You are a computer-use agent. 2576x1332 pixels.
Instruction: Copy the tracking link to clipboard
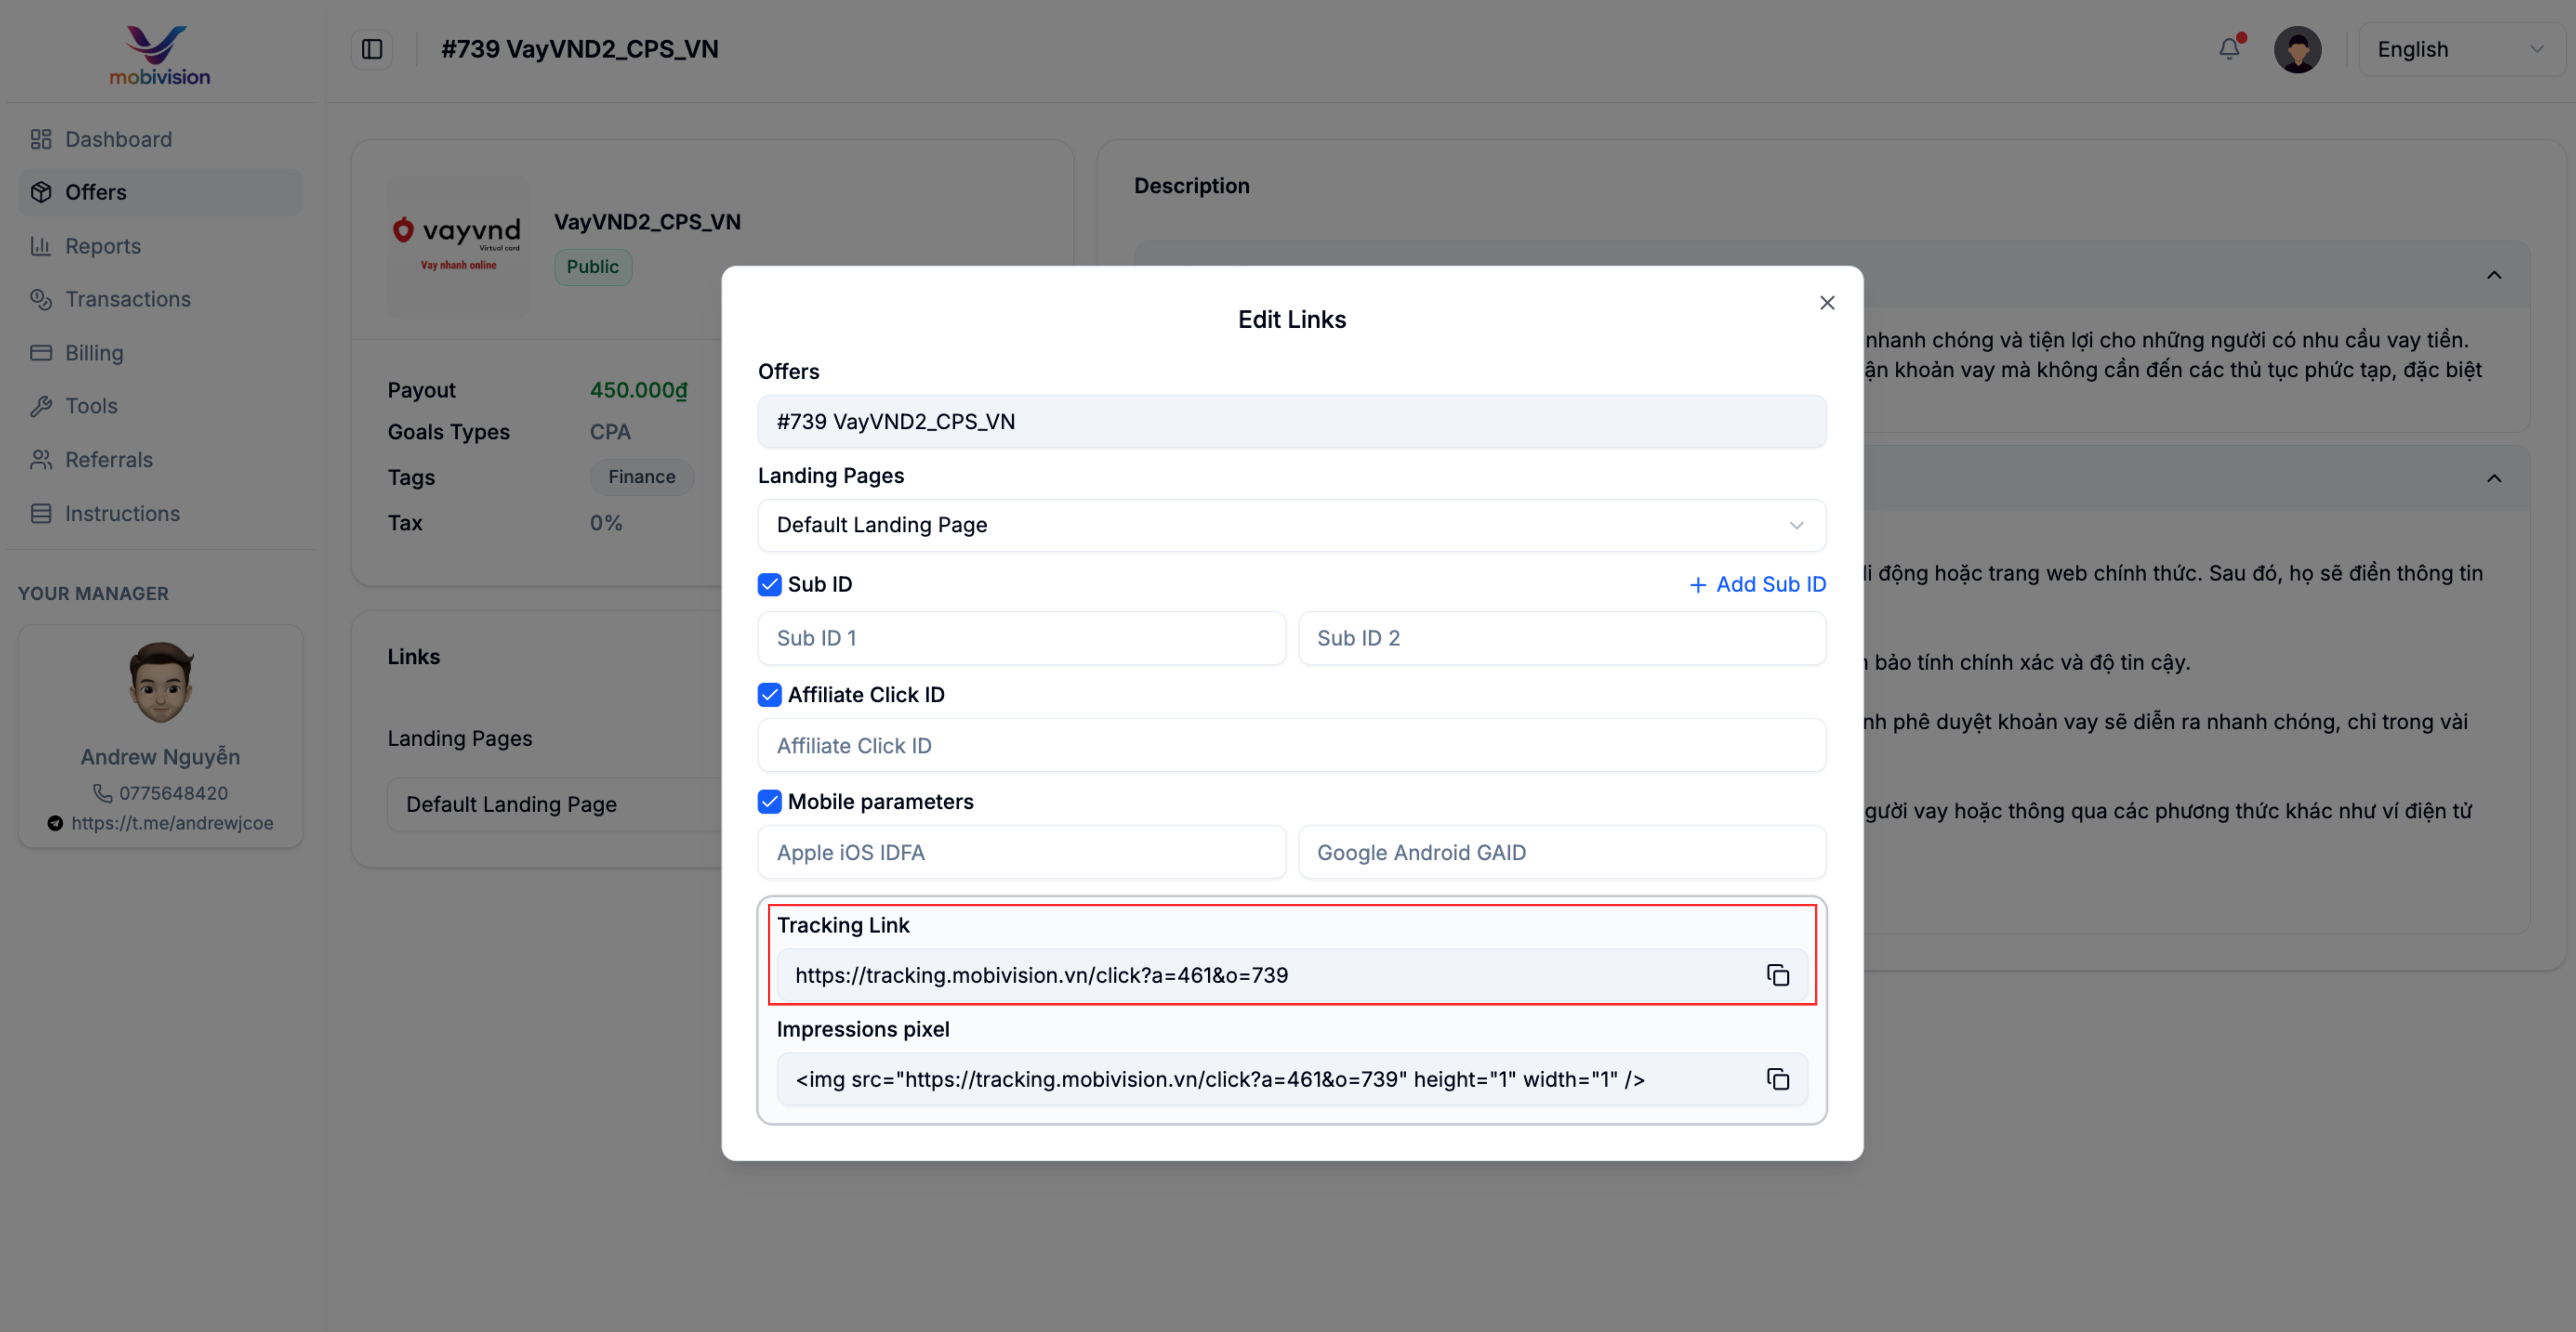coord(1777,975)
